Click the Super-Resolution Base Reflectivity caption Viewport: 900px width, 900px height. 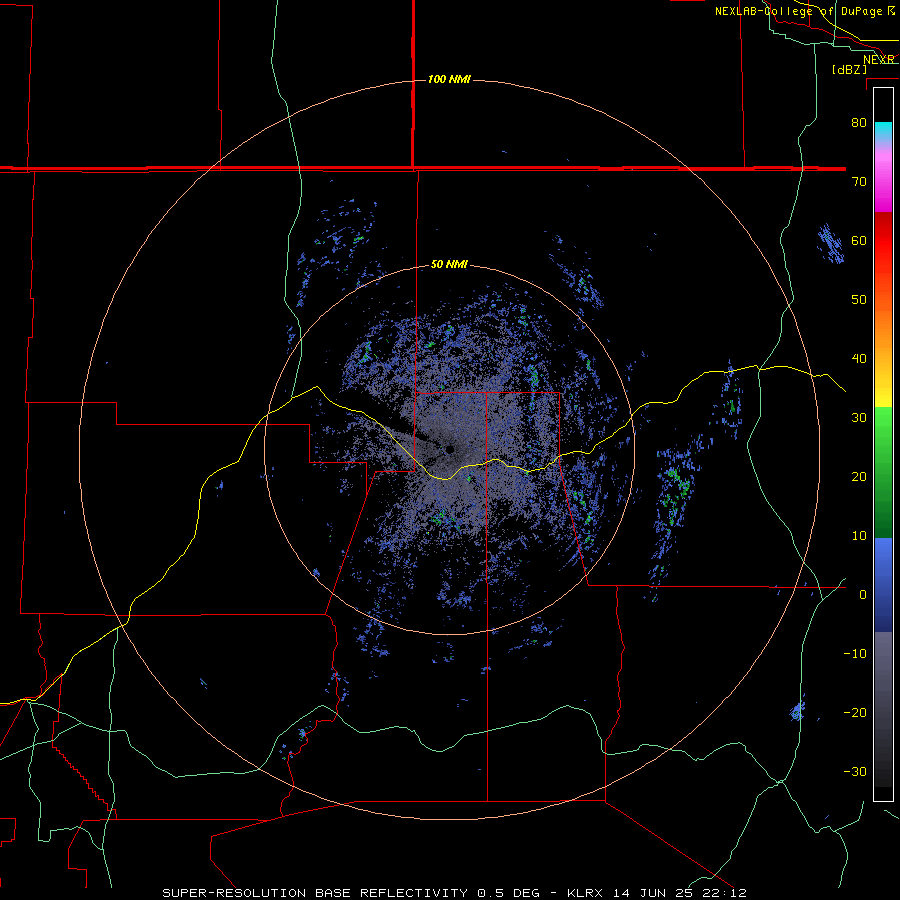pos(455,893)
